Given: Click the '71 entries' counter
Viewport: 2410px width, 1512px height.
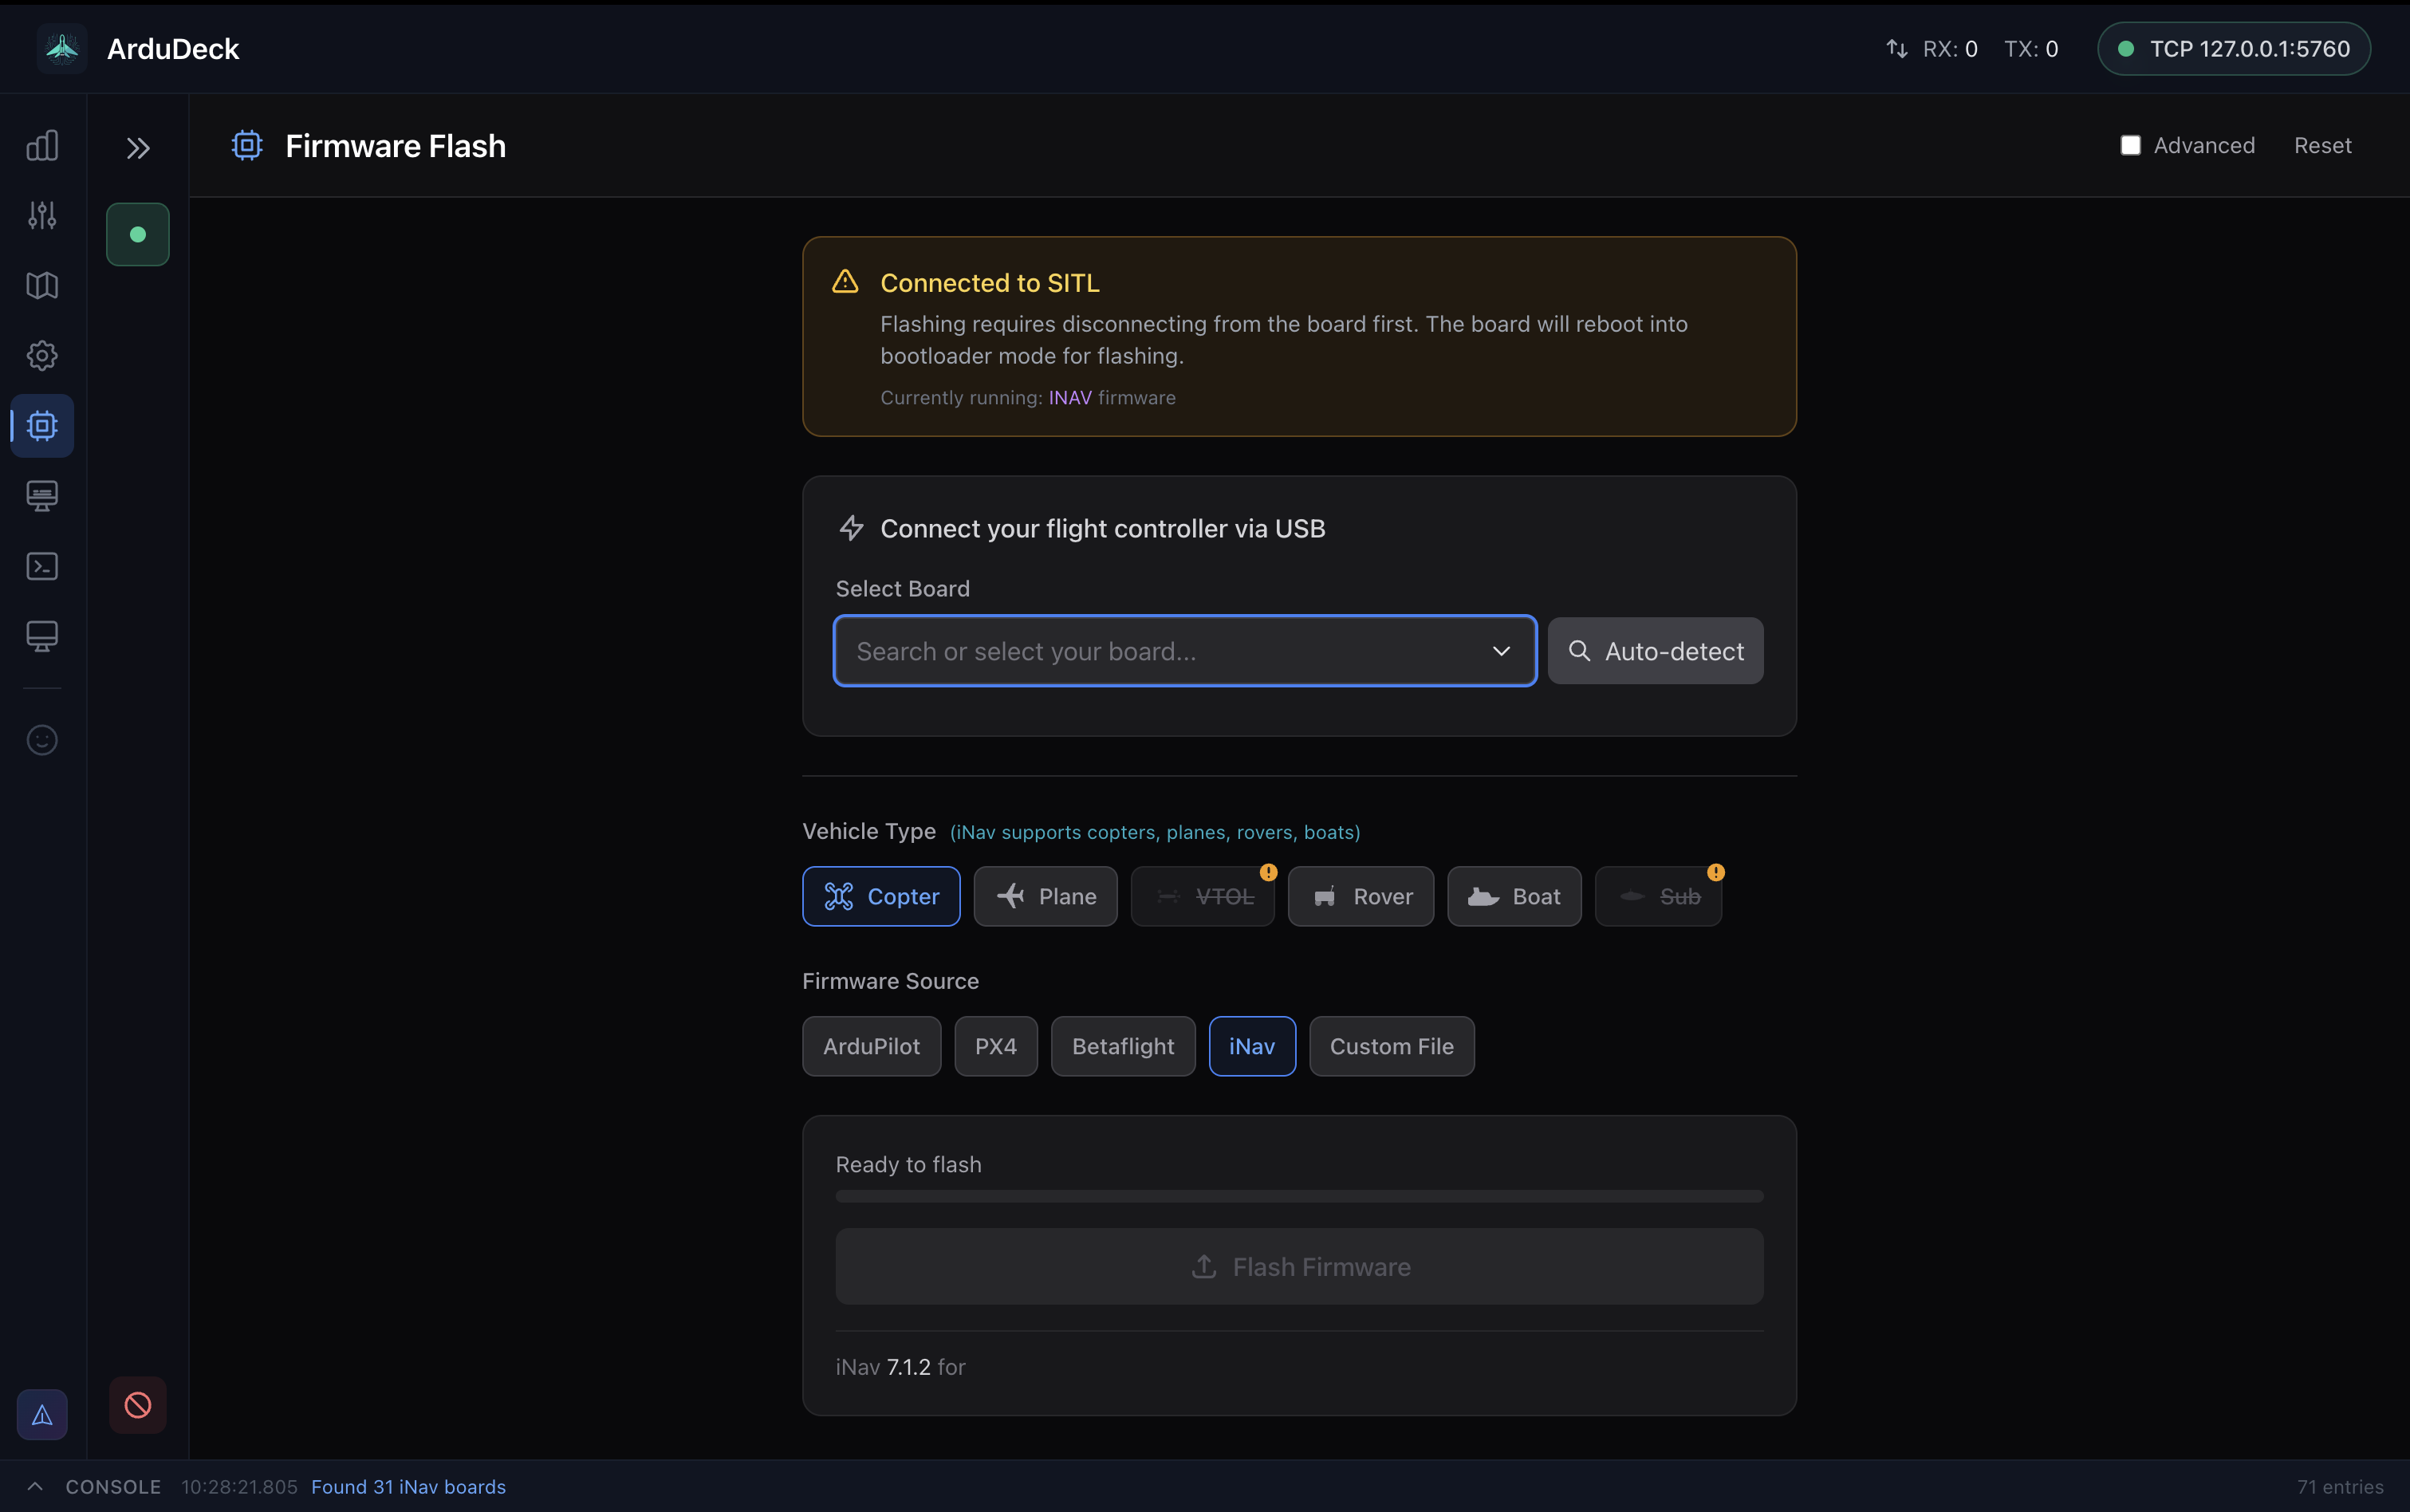Looking at the screenshot, I should [x=2340, y=1487].
